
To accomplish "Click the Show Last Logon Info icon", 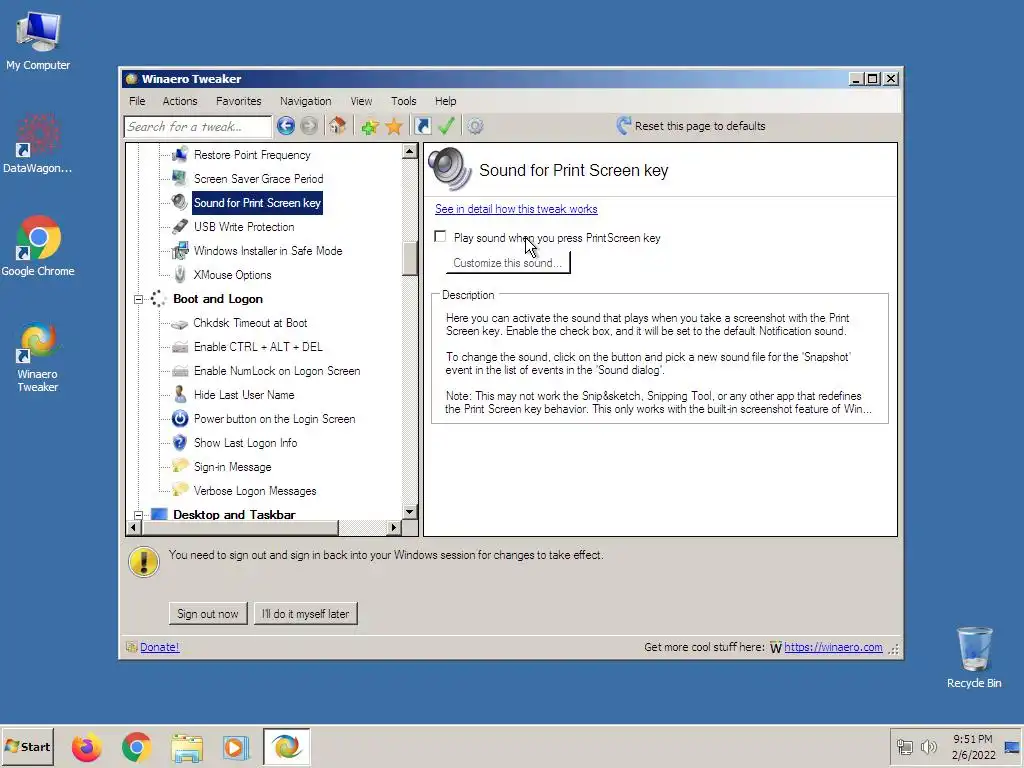I will pos(180,443).
